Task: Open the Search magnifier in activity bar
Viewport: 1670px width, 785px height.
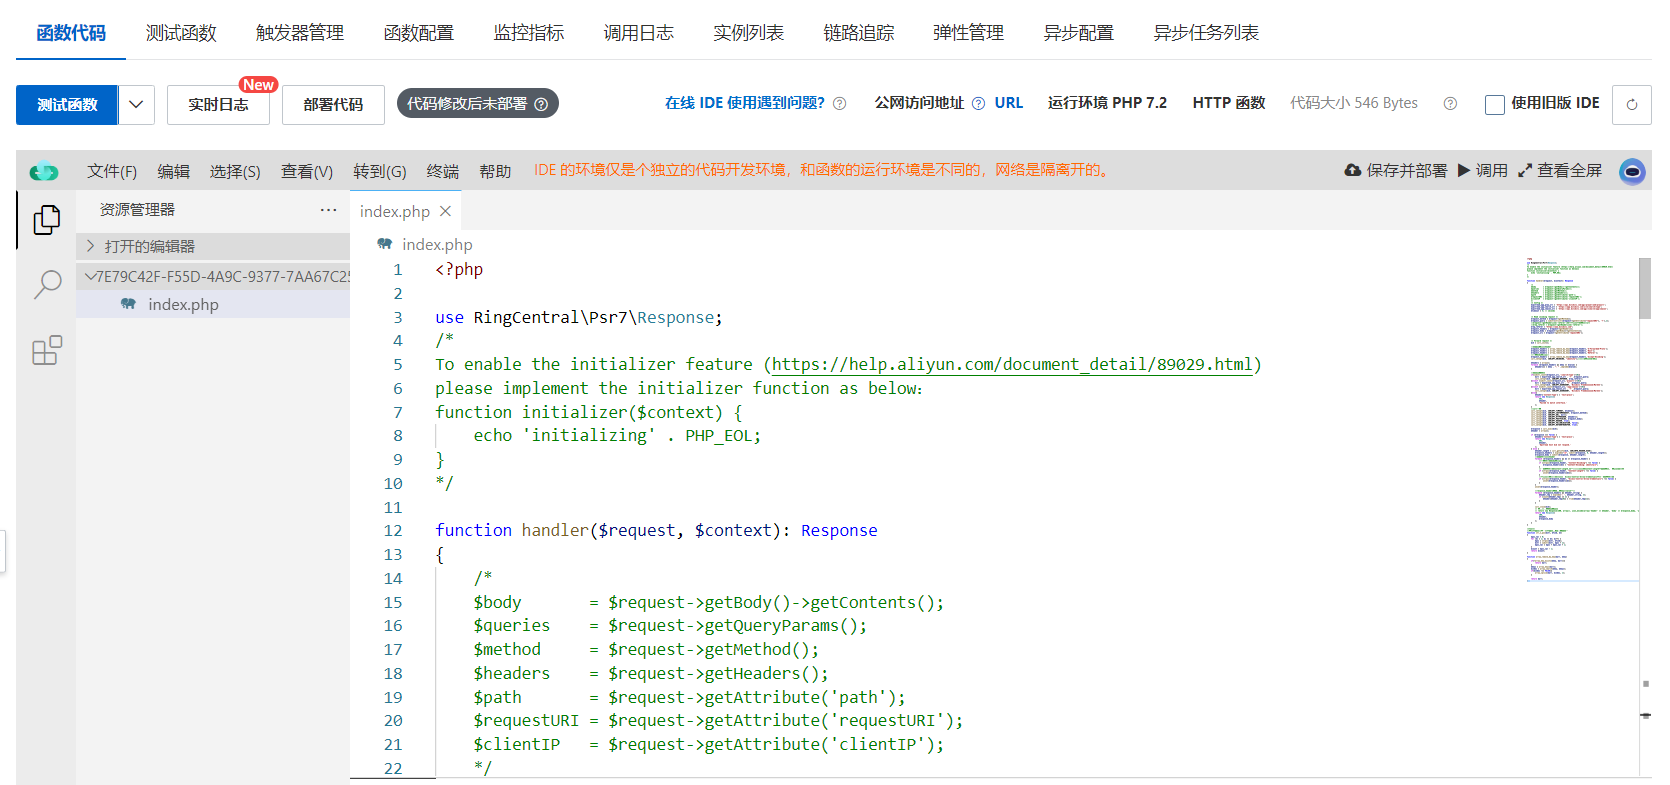Action: point(47,285)
